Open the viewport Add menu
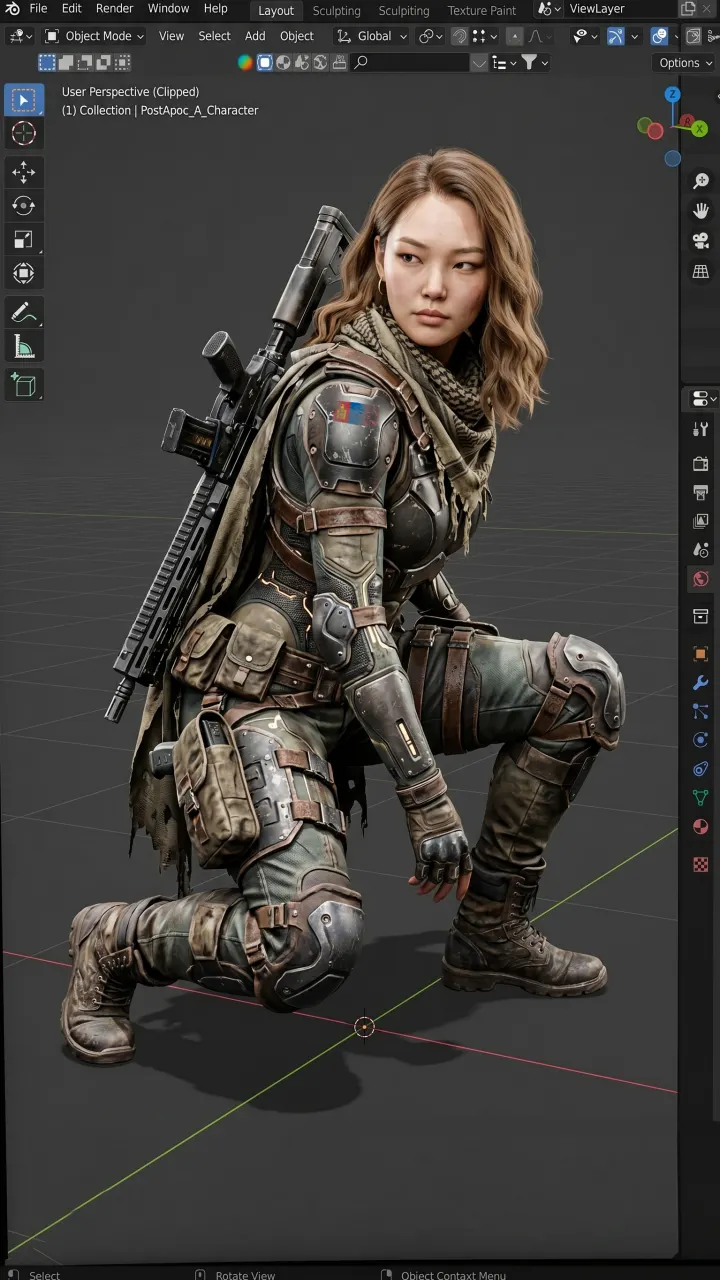 pos(255,36)
